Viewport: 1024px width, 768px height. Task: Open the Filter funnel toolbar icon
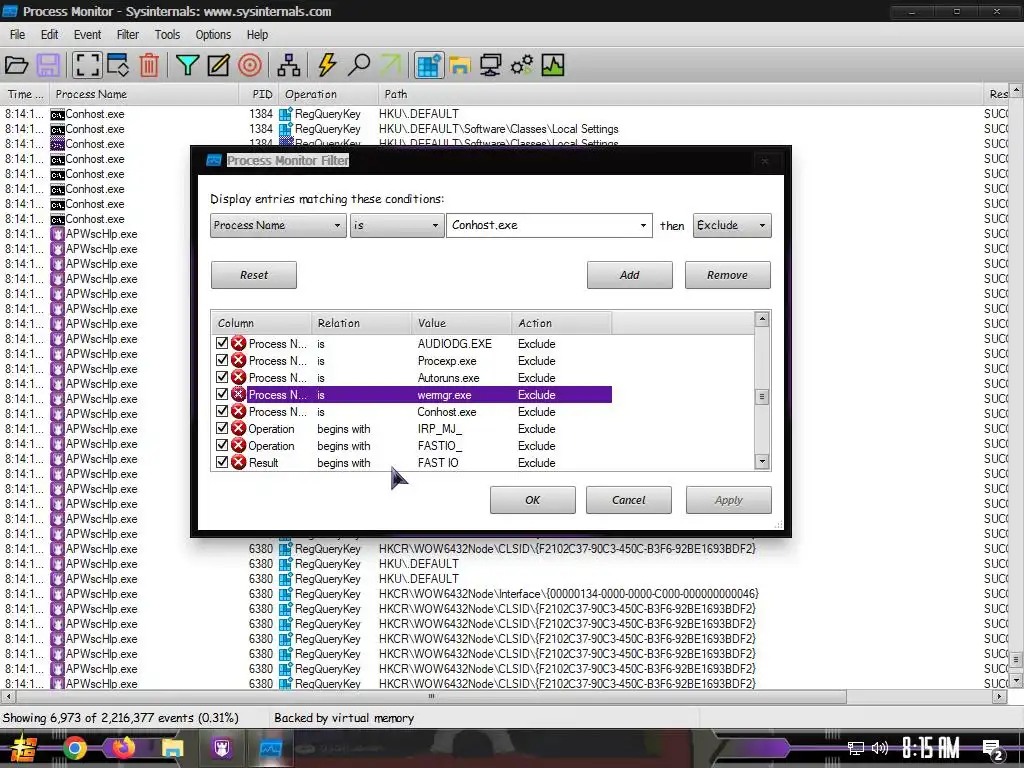[x=187, y=65]
